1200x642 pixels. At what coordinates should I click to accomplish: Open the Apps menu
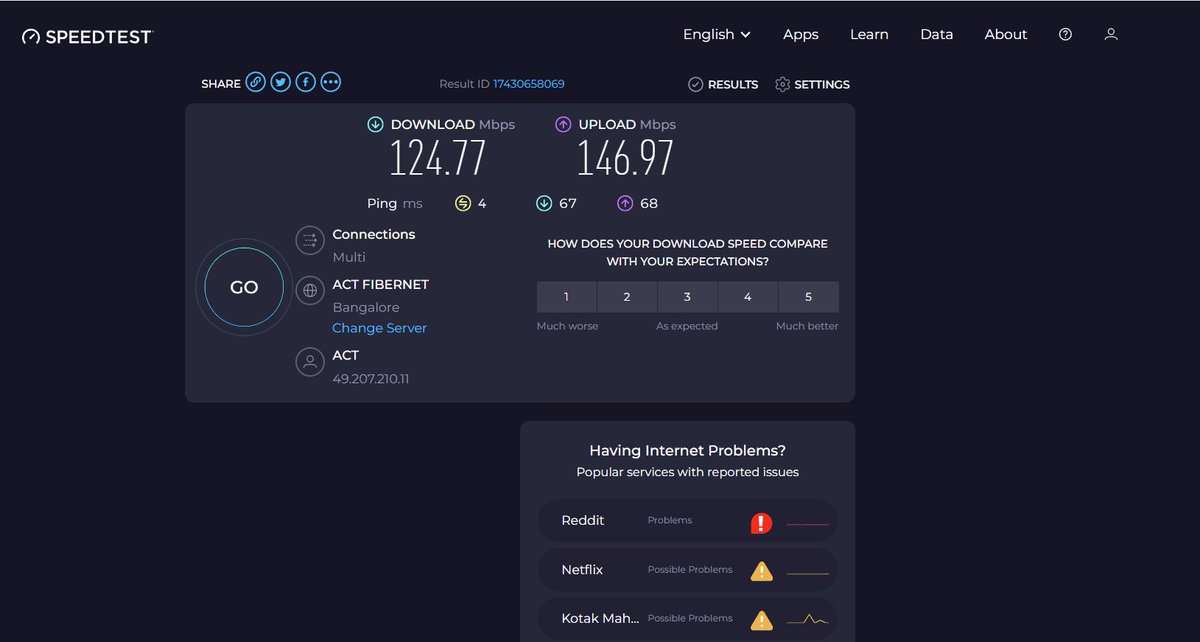pos(801,34)
